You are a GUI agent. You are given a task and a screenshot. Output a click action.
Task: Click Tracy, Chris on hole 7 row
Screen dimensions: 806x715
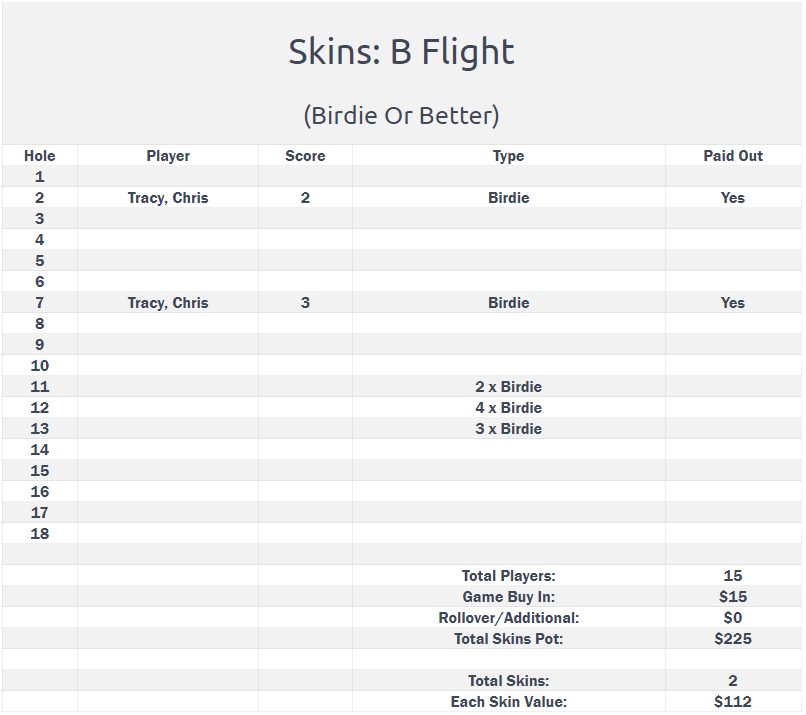168,303
